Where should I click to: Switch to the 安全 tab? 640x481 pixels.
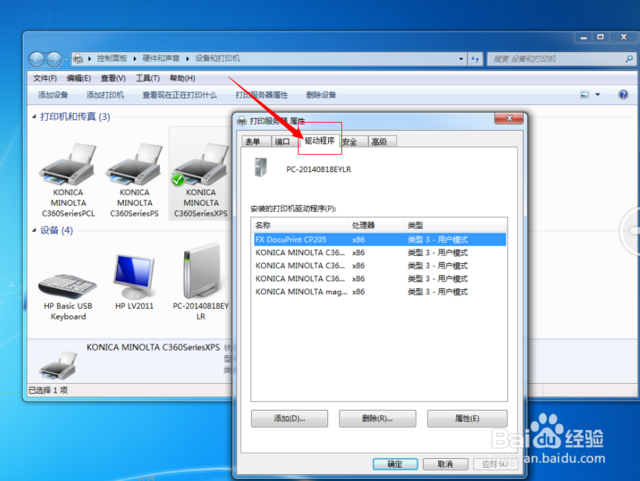(x=353, y=141)
